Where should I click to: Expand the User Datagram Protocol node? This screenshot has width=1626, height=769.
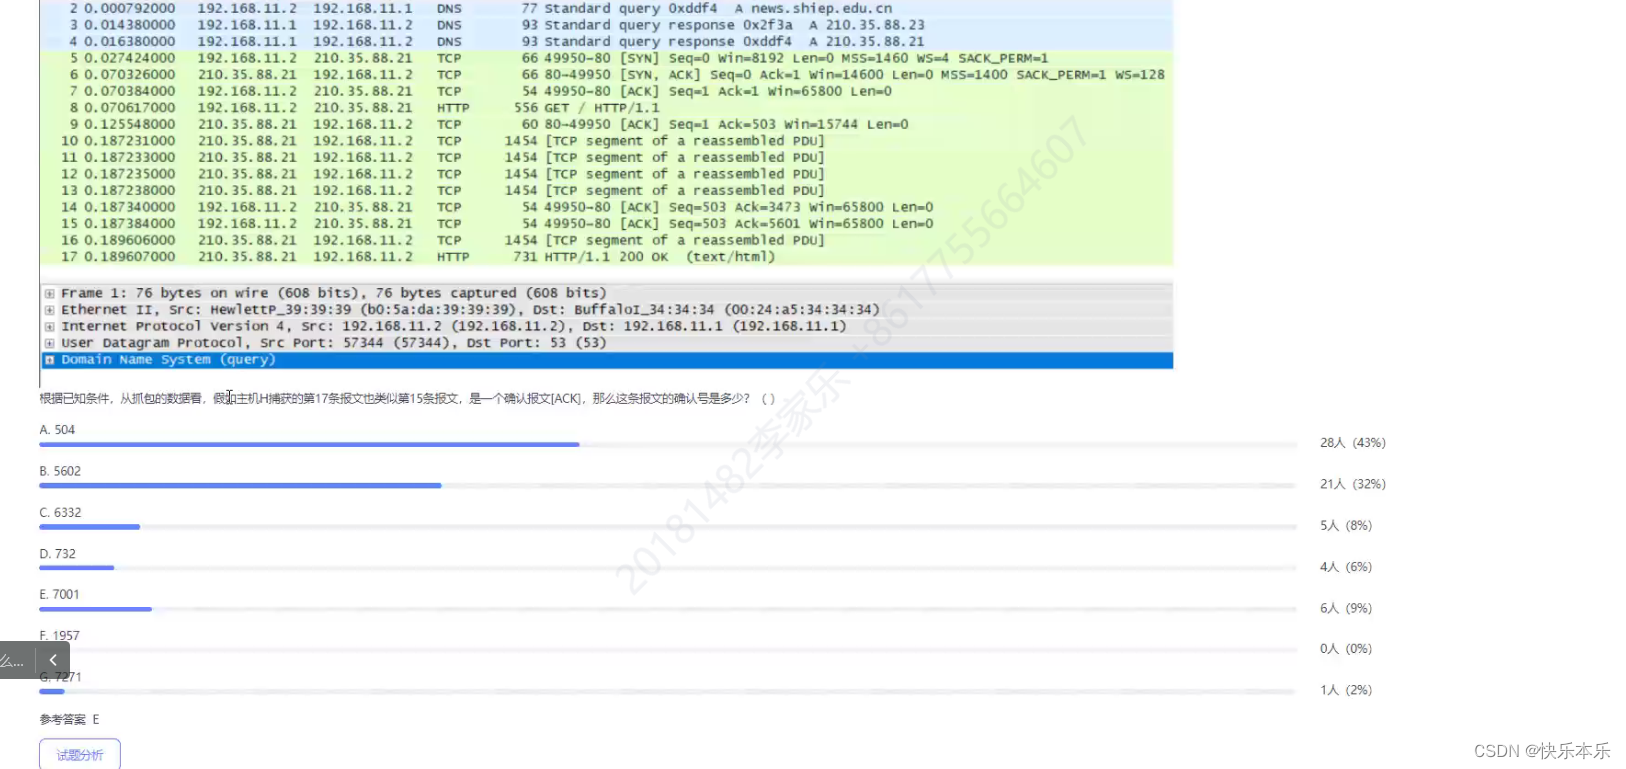pos(49,343)
